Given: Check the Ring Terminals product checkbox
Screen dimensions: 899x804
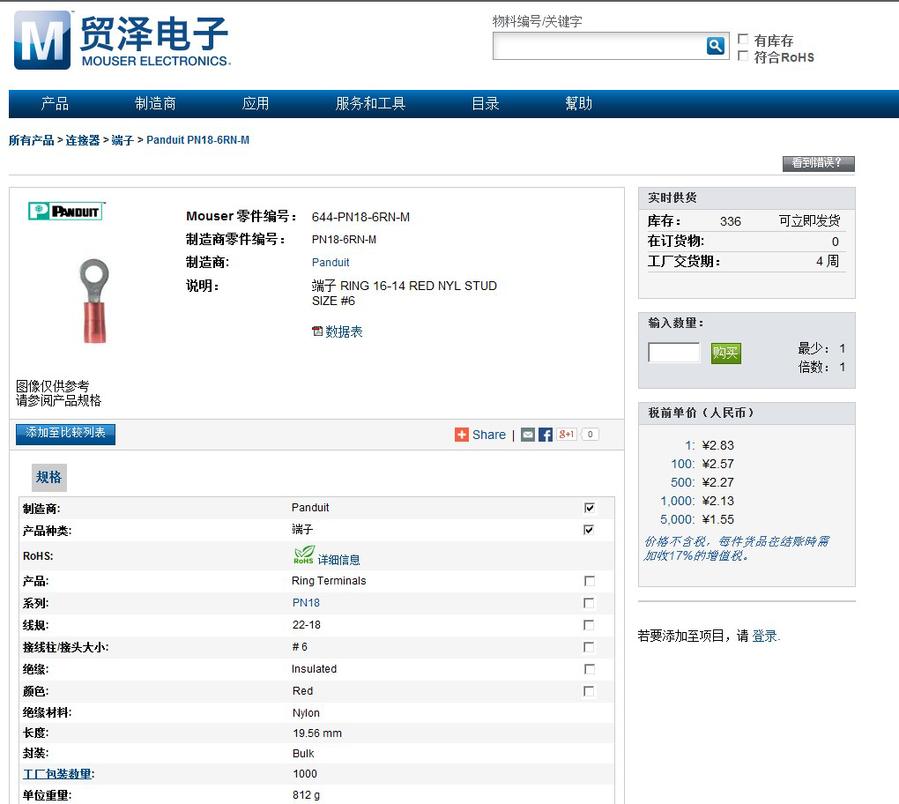Looking at the screenshot, I should (x=589, y=581).
